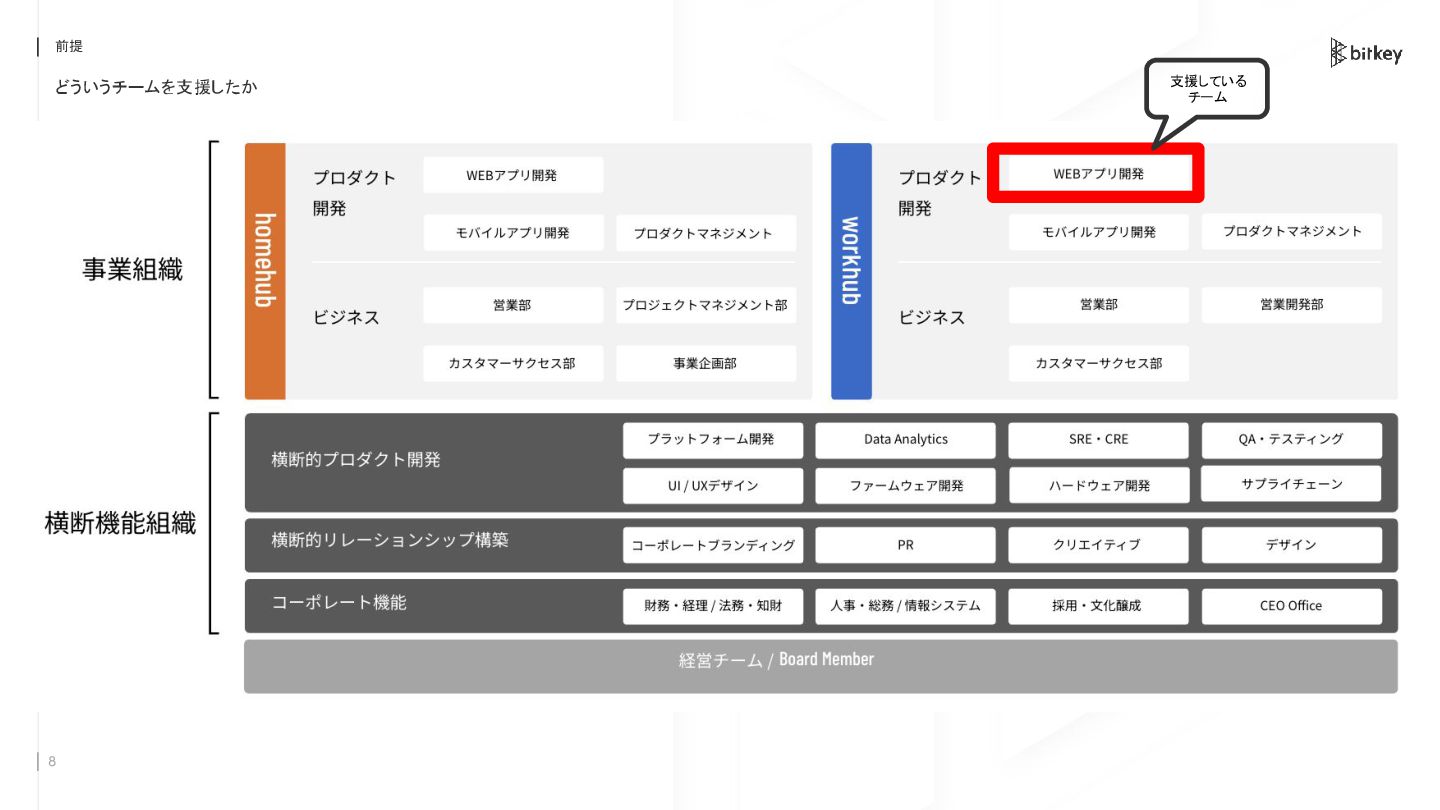Select page number 8
The height and width of the screenshot is (810, 1440).
pyautogui.click(x=52, y=763)
